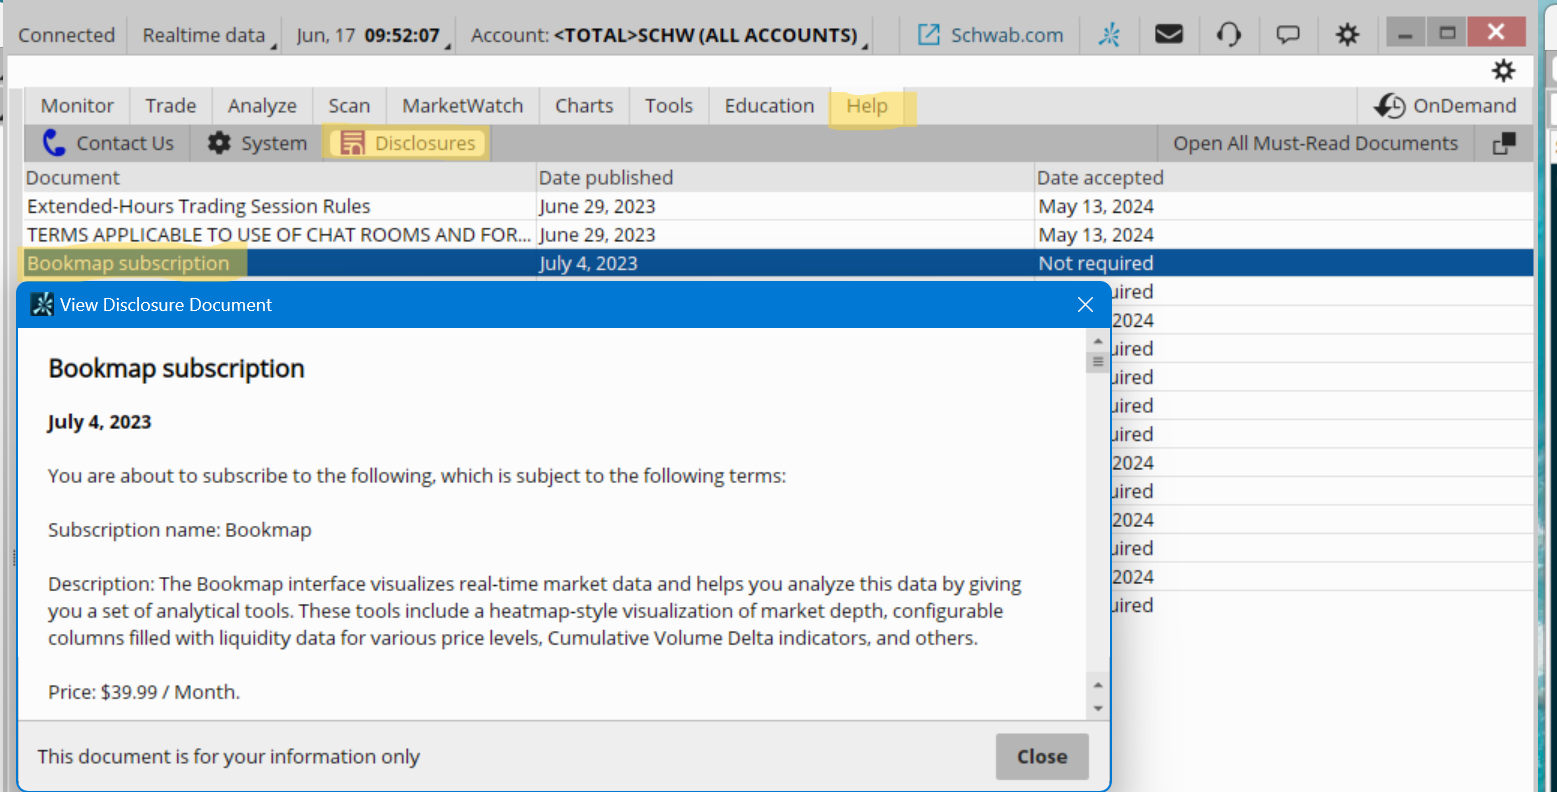Screen dimensions: 1557x792
Task: Click Open All Must-Read Documents
Action: 1315,144
